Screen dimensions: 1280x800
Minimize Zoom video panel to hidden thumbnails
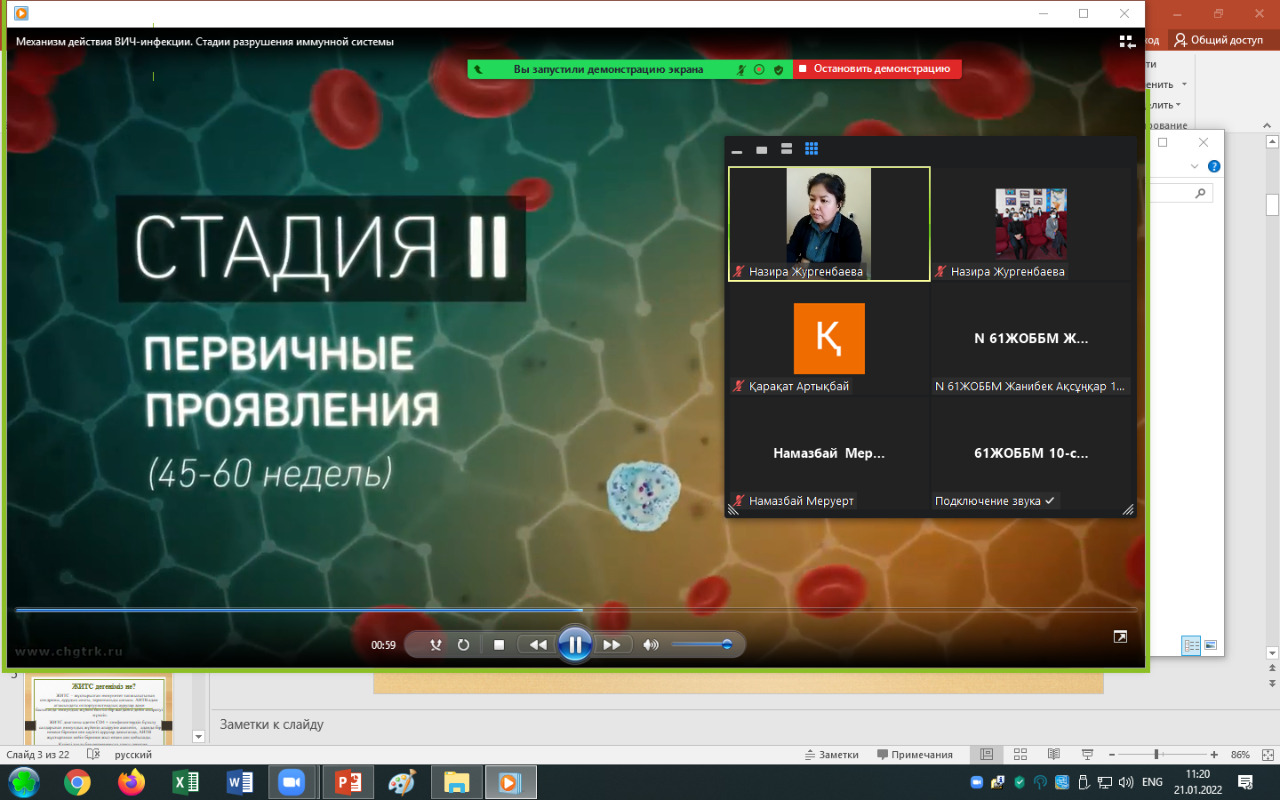click(737, 150)
